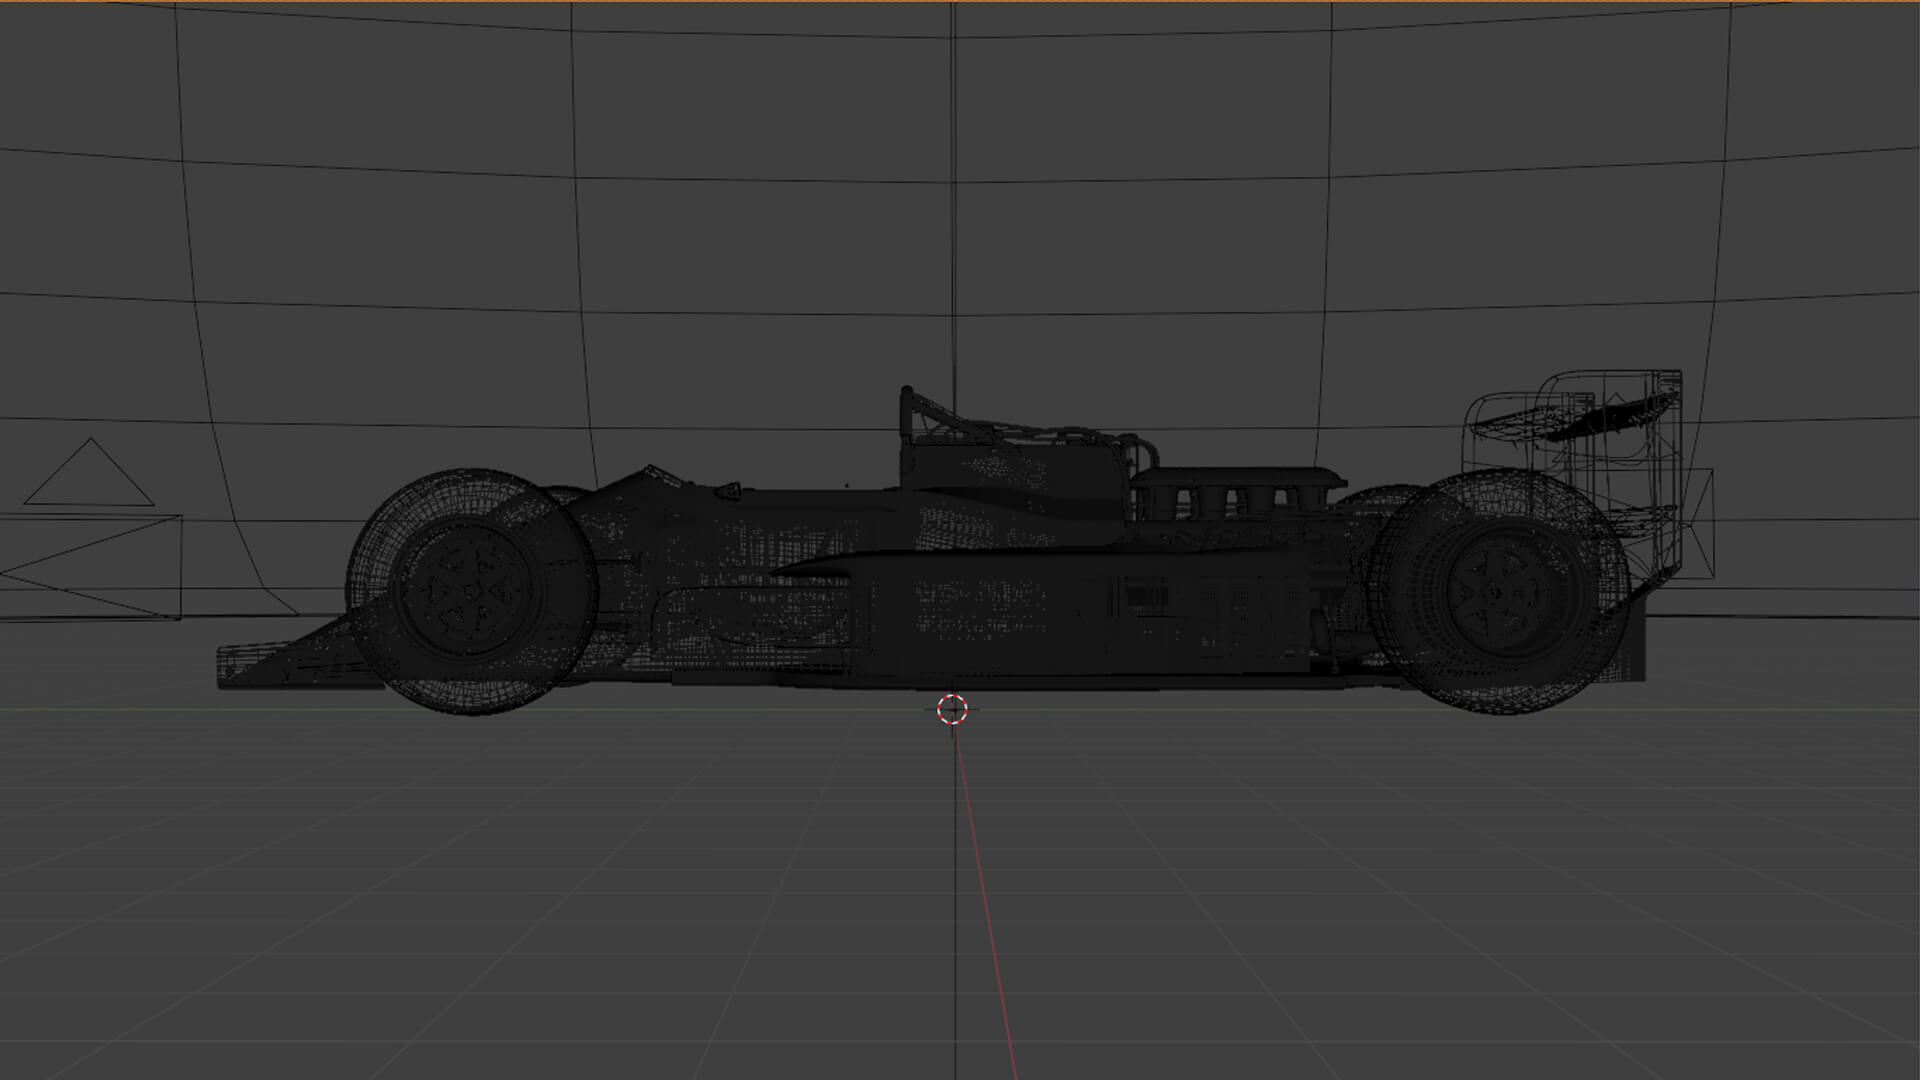This screenshot has height=1080, width=1920.
Task: Click the small mirror on the nose
Action: click(x=727, y=490)
